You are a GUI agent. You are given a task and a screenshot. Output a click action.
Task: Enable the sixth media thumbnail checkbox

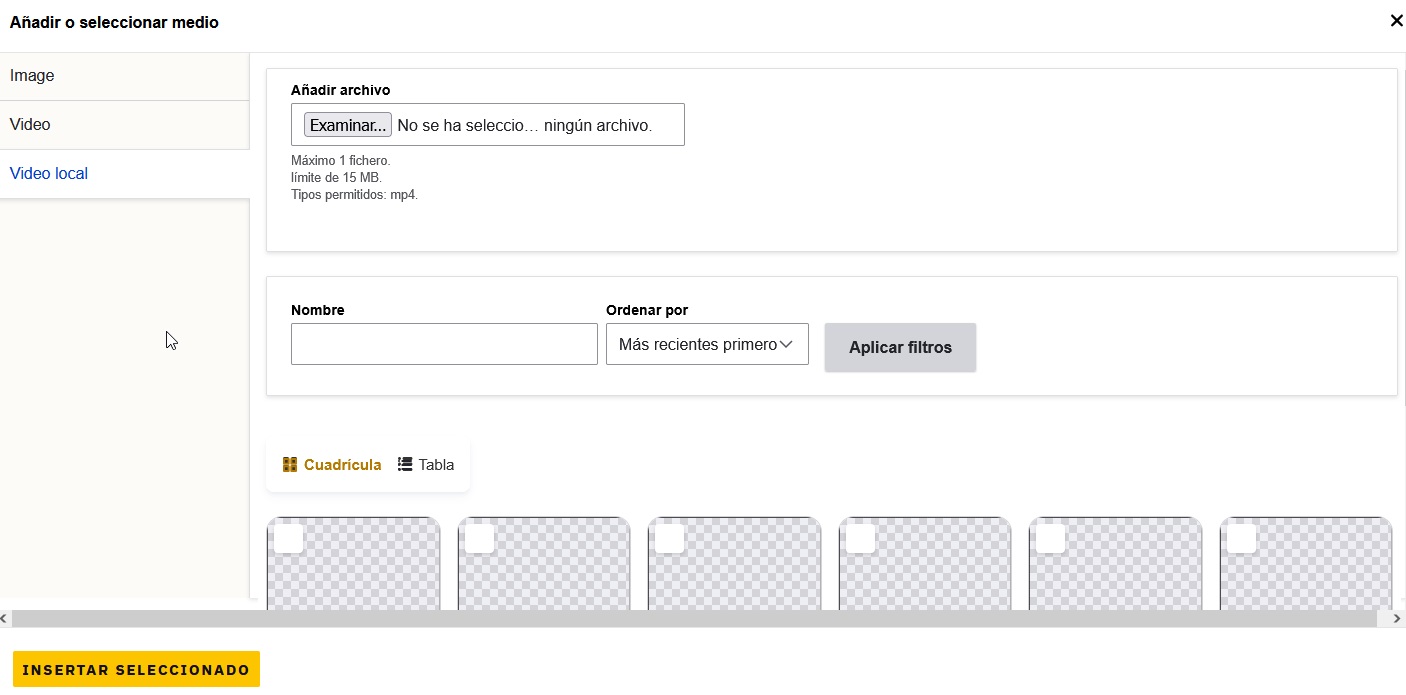(x=1242, y=539)
